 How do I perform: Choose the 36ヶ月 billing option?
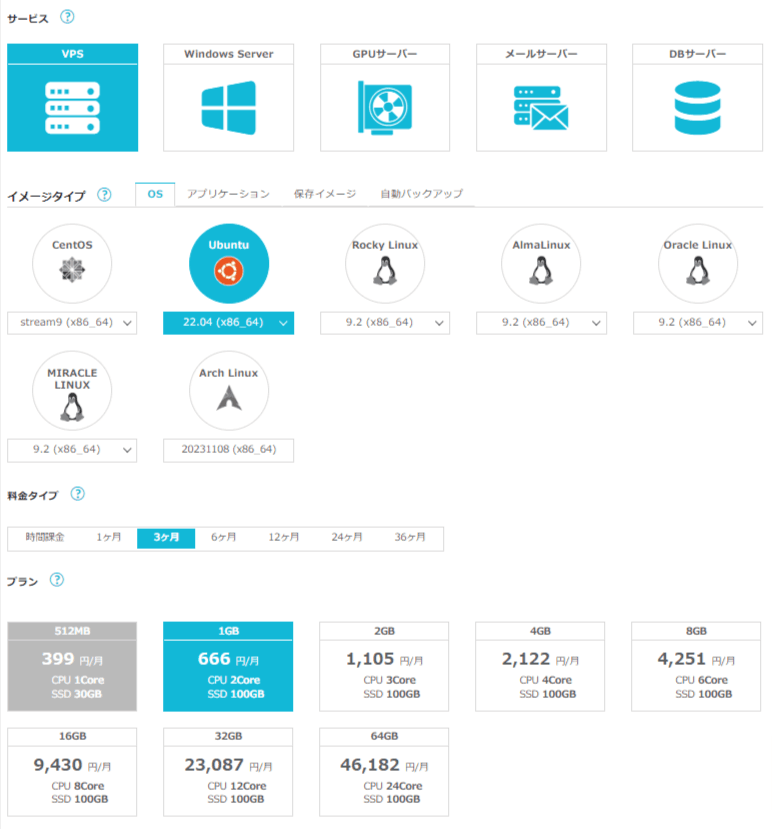pyautogui.click(x=410, y=538)
